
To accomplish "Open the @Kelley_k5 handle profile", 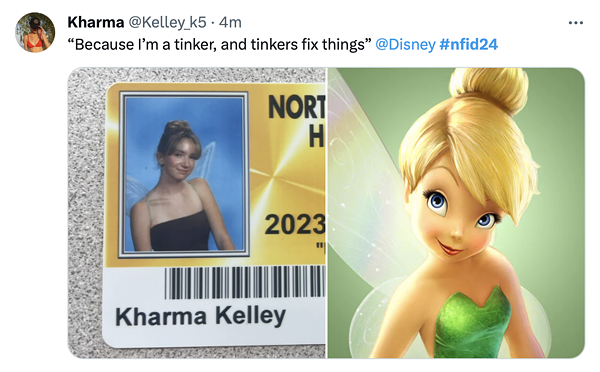I will (167, 23).
